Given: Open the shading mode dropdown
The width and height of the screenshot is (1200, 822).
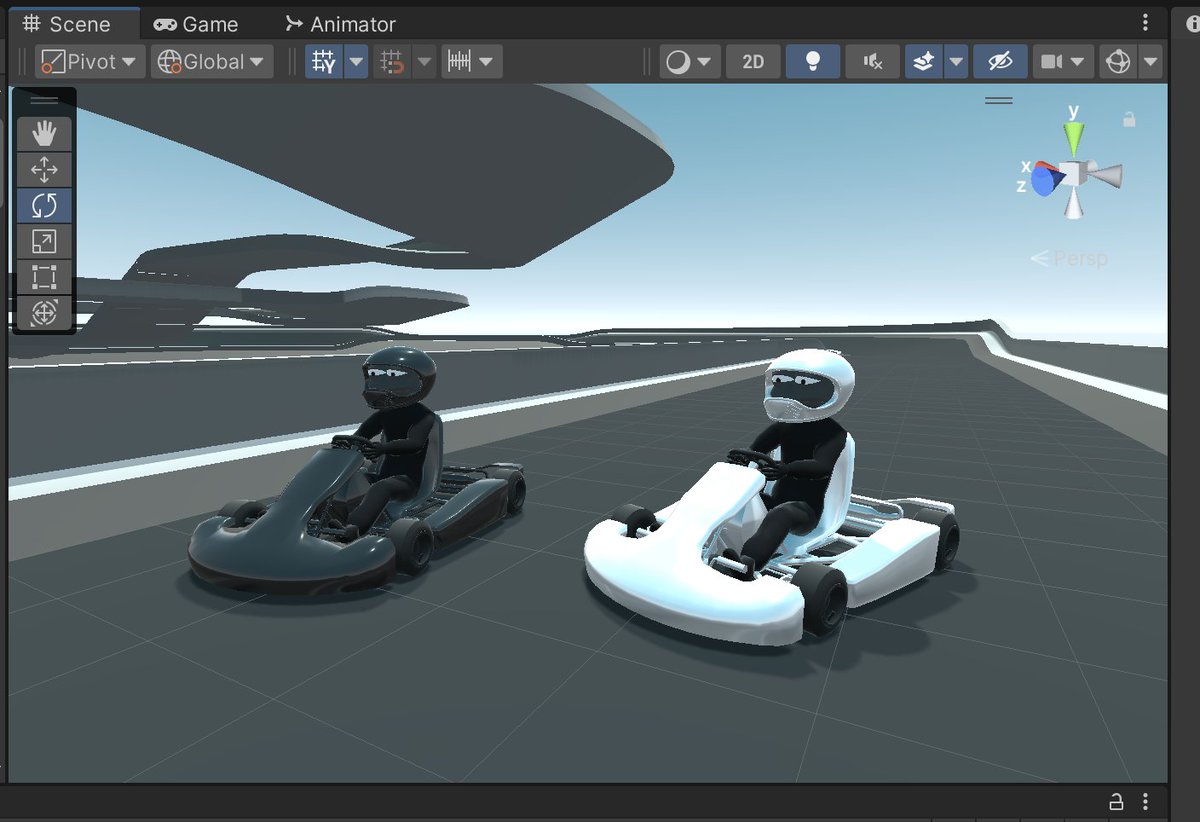Looking at the screenshot, I should (x=690, y=61).
